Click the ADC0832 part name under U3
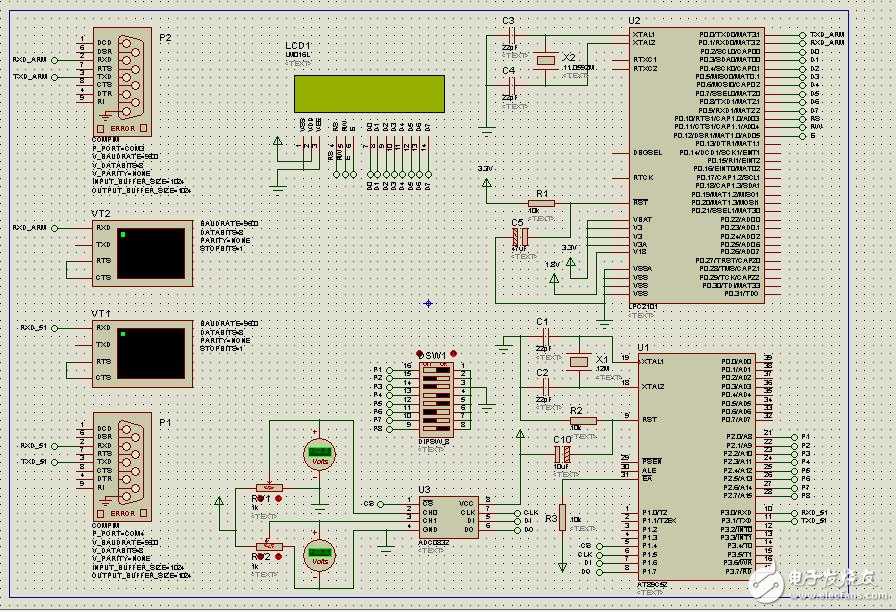The height and width of the screenshot is (612, 896). pyautogui.click(x=434, y=542)
